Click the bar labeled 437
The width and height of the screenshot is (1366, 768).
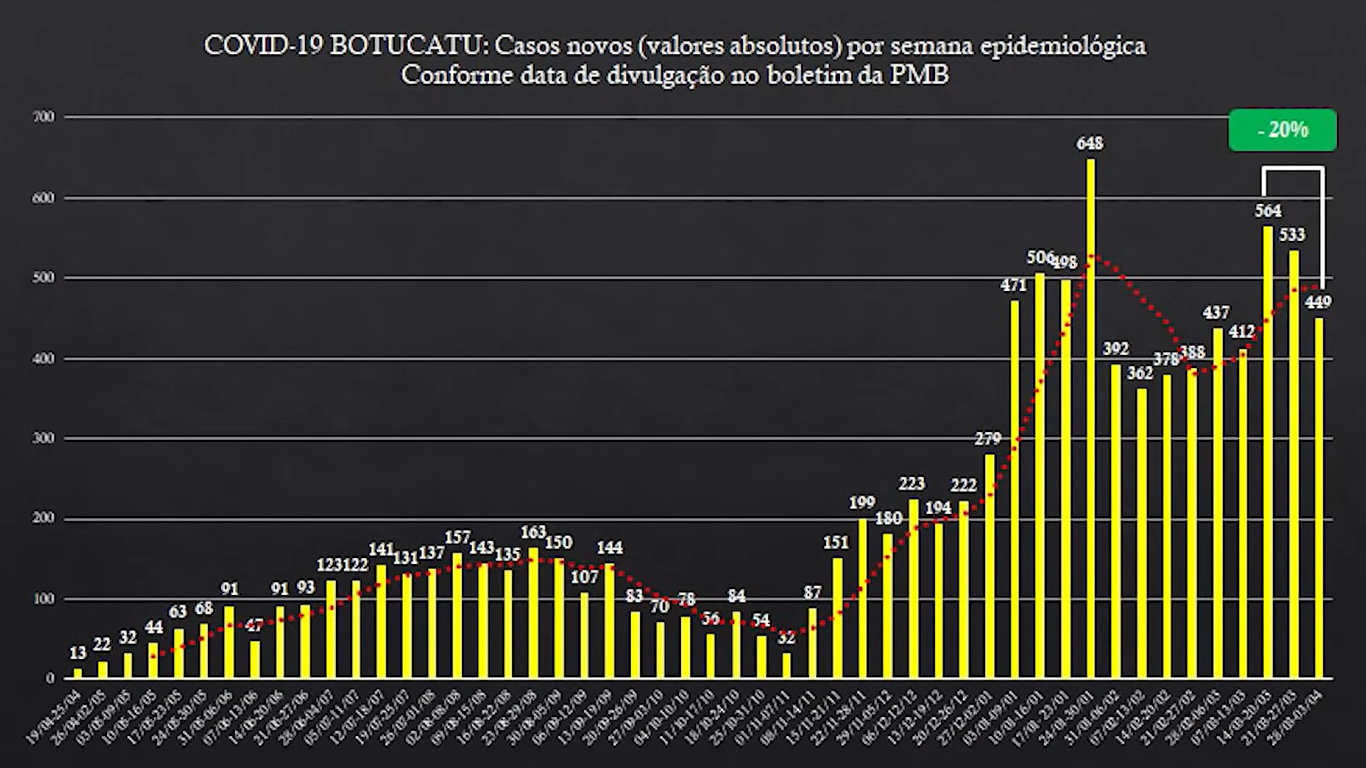tap(1218, 503)
